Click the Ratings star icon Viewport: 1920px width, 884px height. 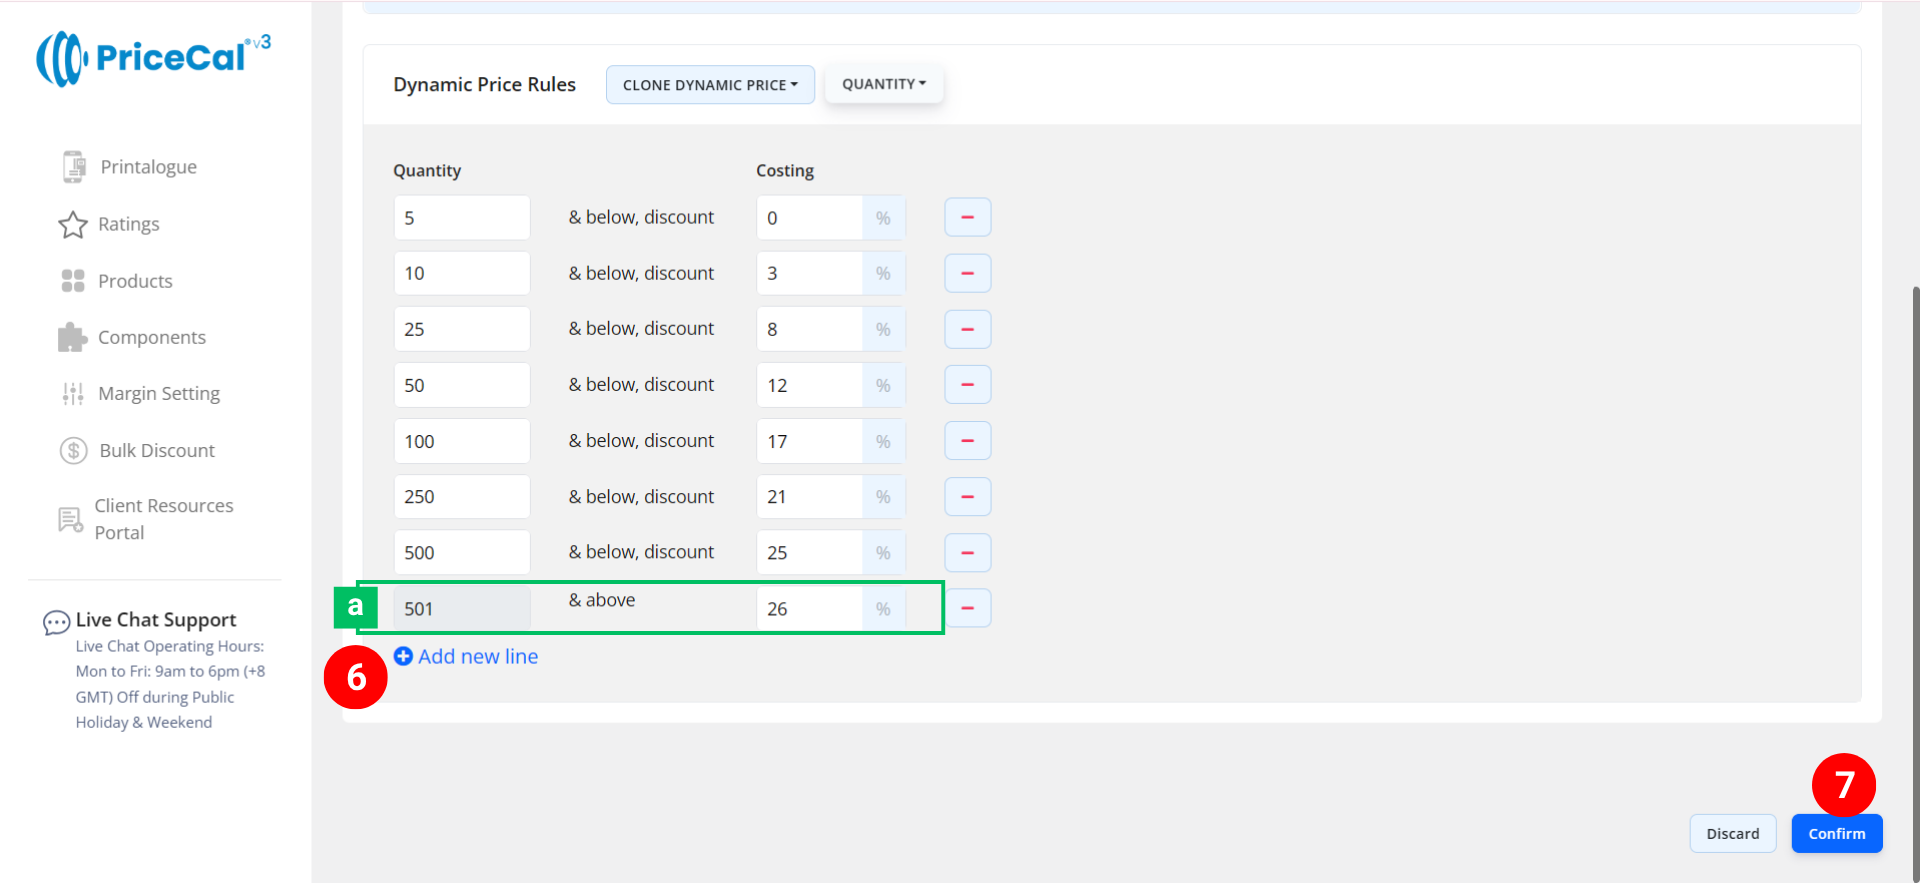[73, 225]
